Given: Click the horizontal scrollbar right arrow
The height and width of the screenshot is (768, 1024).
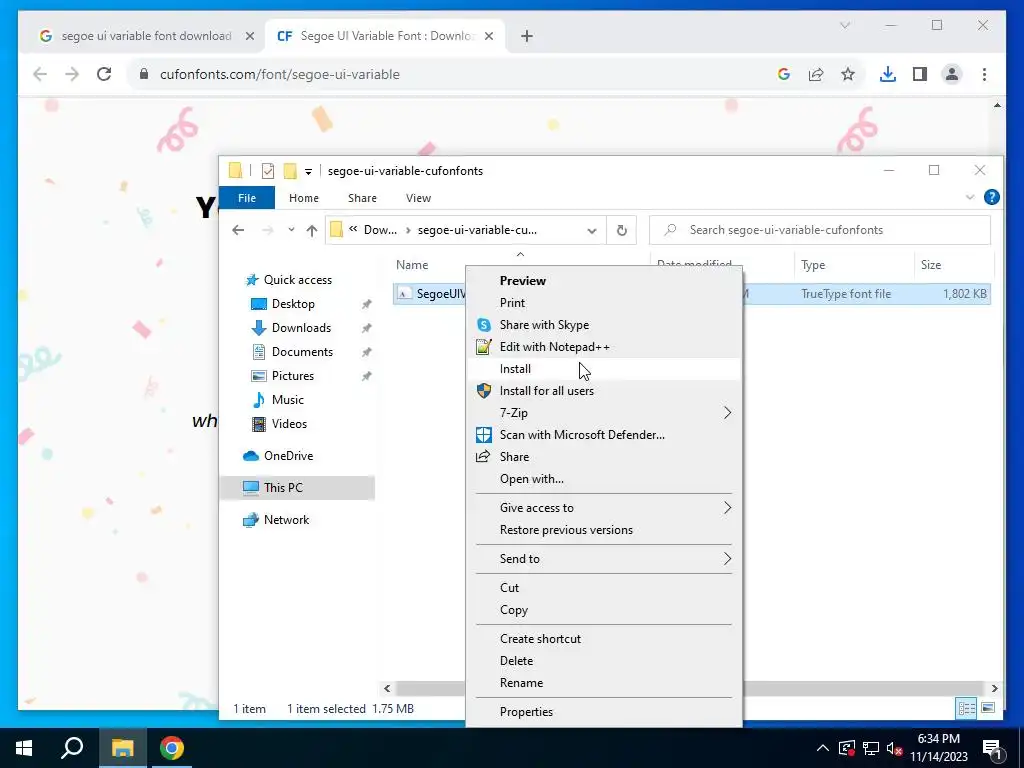Looking at the screenshot, I should click(995, 688).
